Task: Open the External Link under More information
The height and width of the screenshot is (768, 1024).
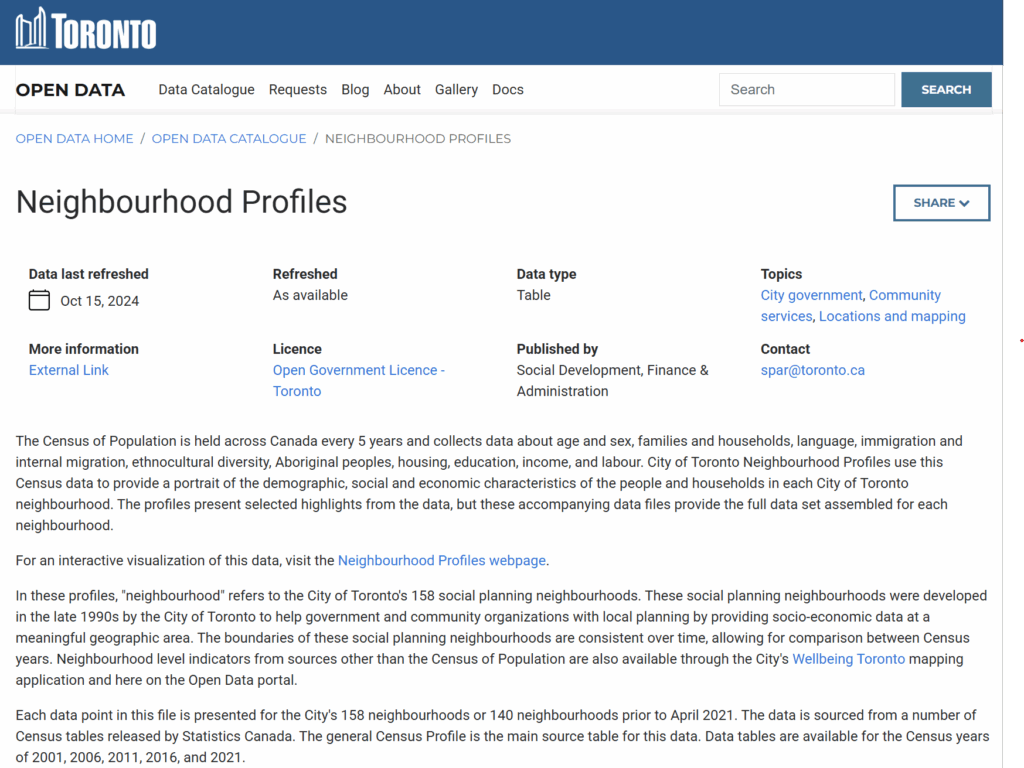Action: (69, 370)
